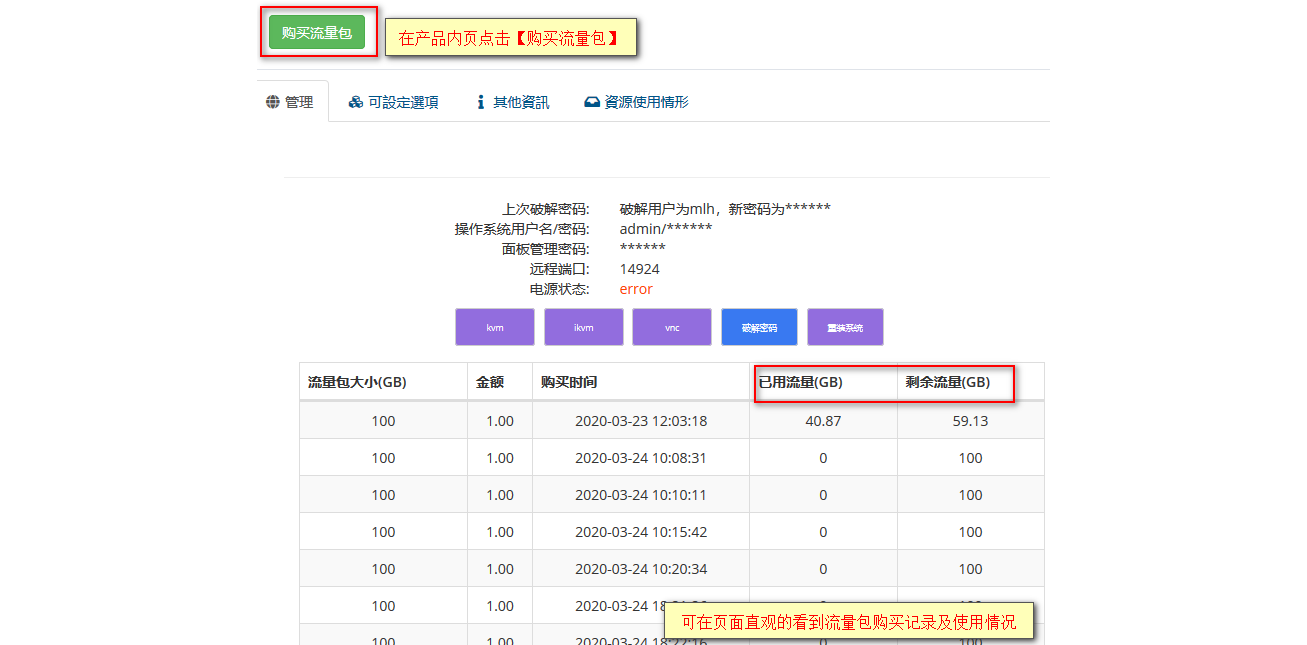Click the 操作系统用户名/密码 label
Screen dimensions: 1307x645
522,229
